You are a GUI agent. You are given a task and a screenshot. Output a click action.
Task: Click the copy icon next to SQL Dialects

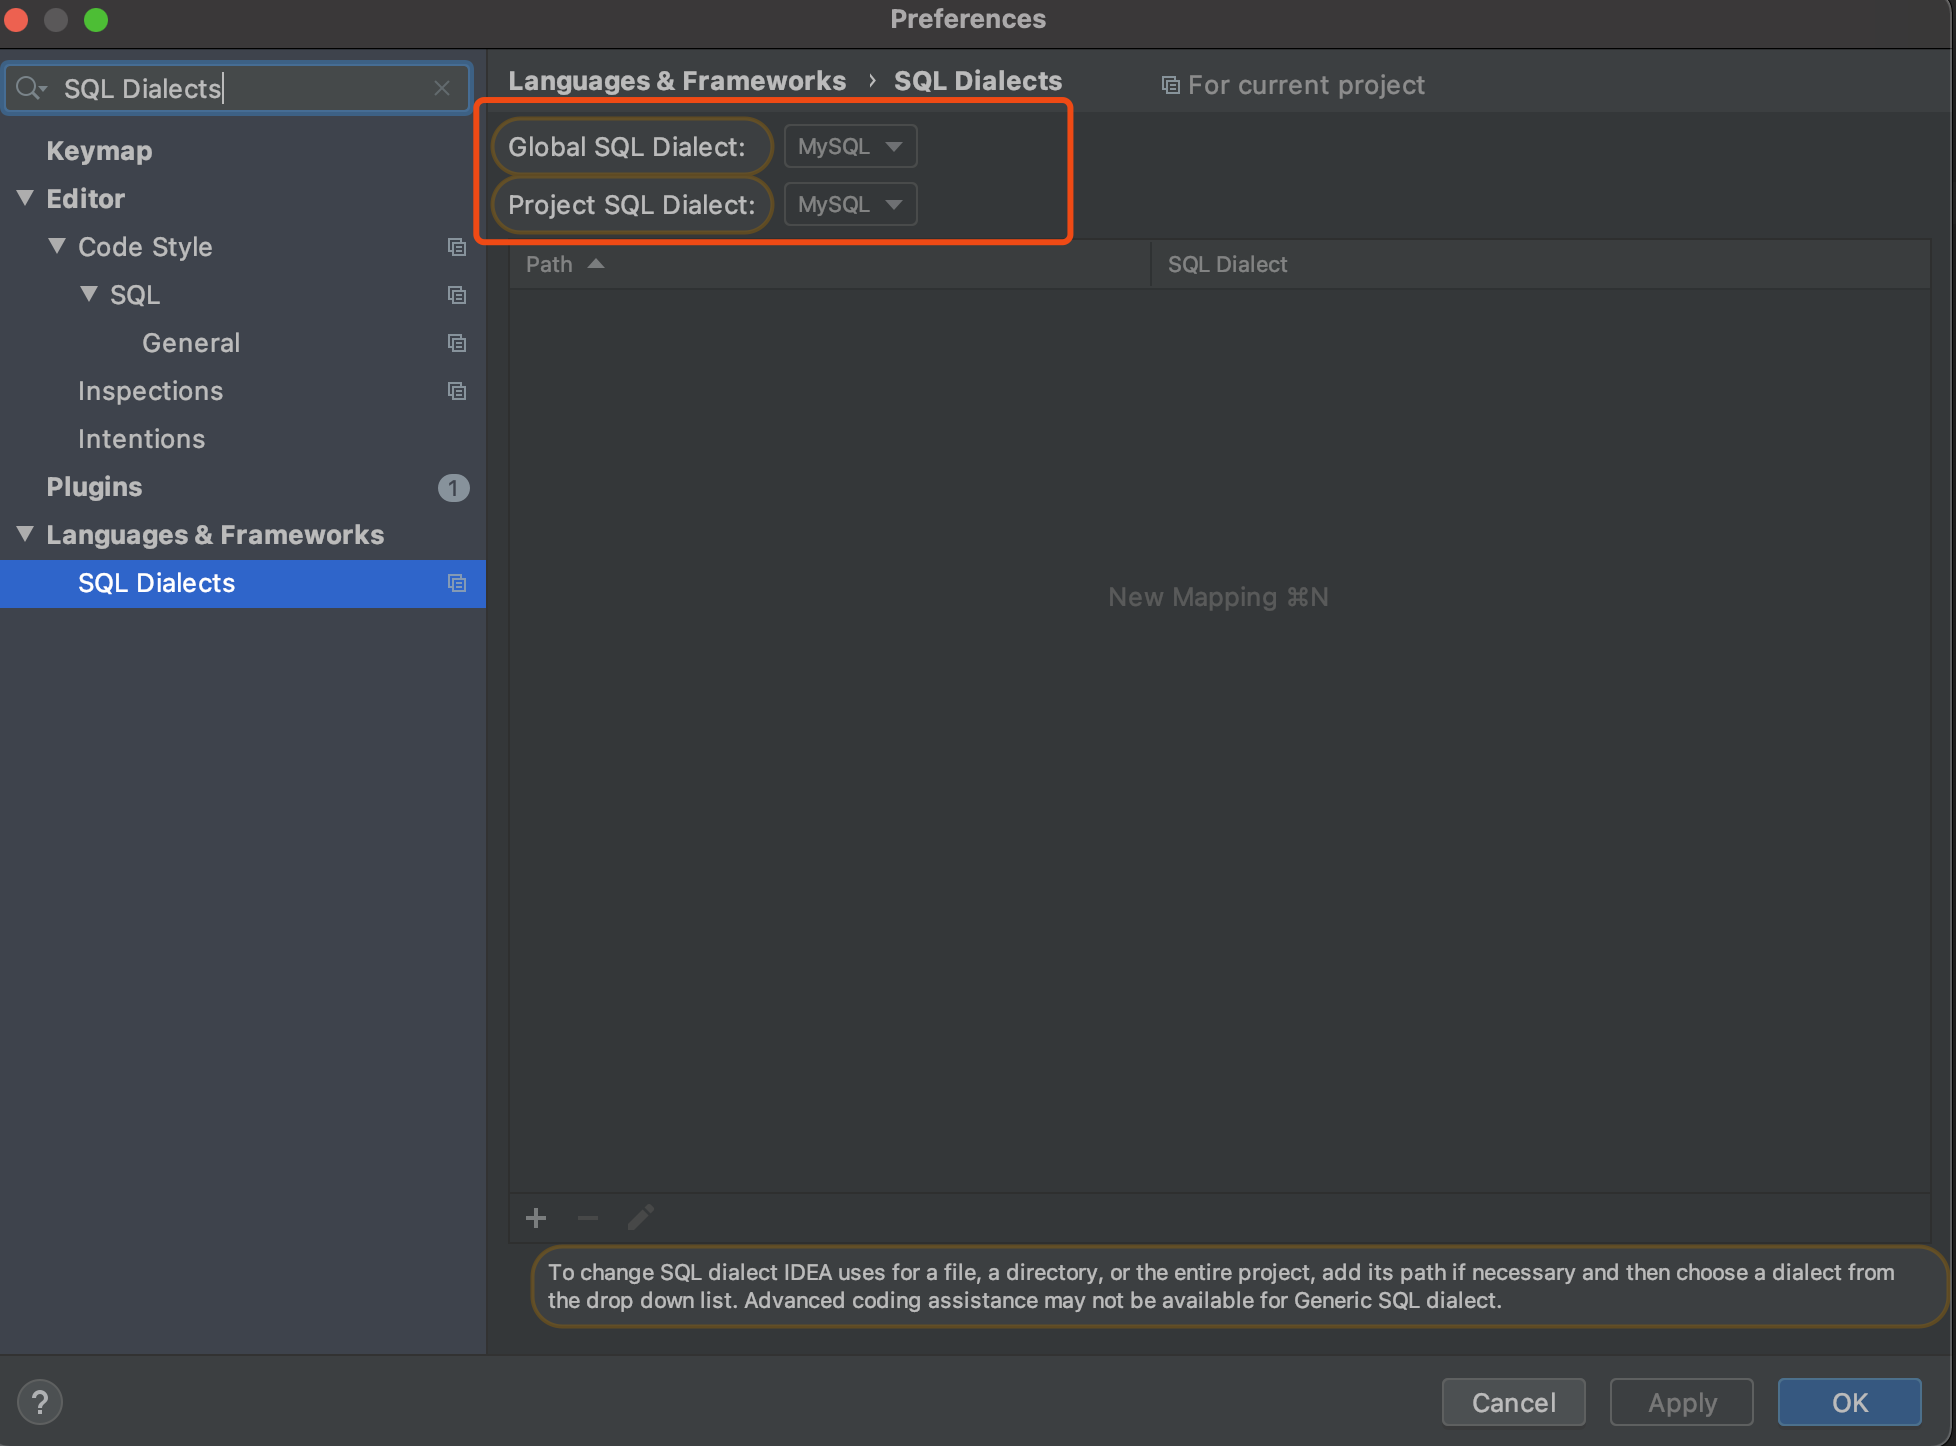[x=457, y=582]
